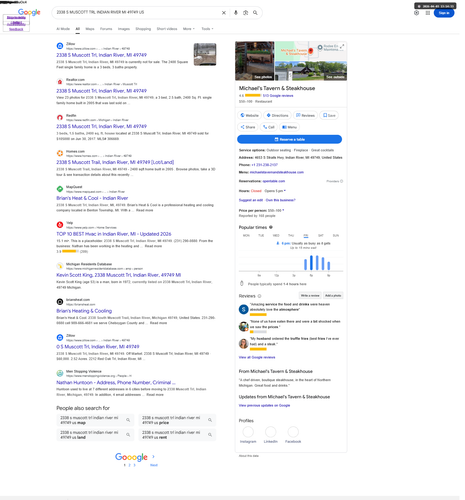This screenshot has width=465, height=500.
Task: Go to results page 2
Action: coord(129,465)
